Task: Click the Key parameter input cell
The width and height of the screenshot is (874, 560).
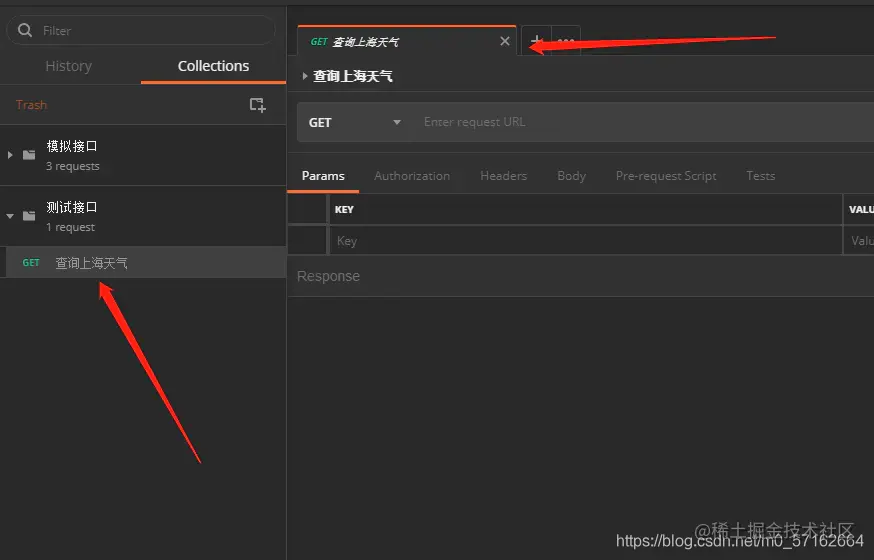Action: [x=586, y=241]
